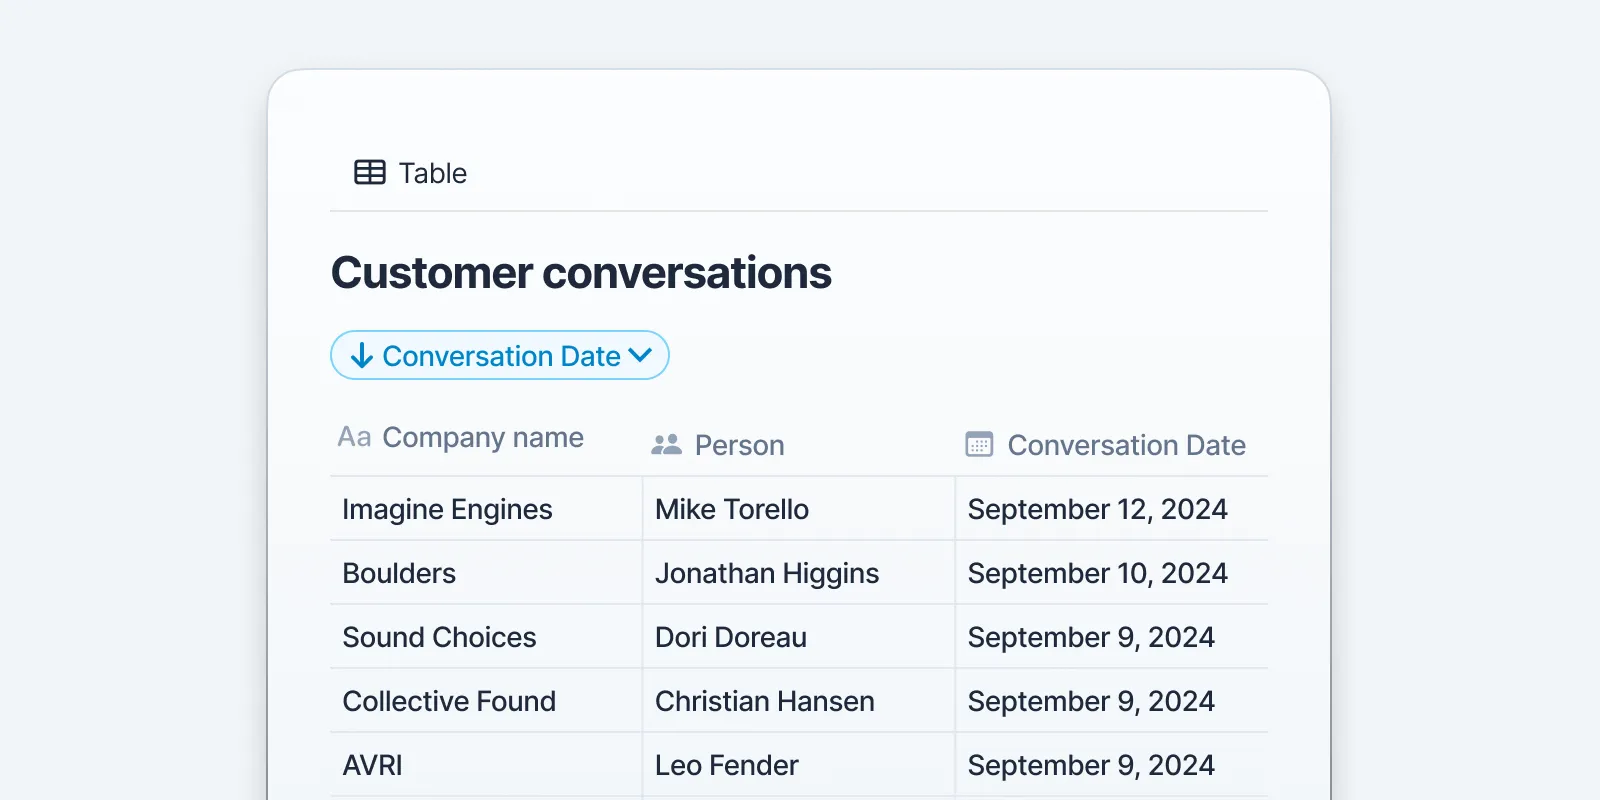Click the Mike Torello person cell
Screen dimensions: 1600x800
pos(732,509)
